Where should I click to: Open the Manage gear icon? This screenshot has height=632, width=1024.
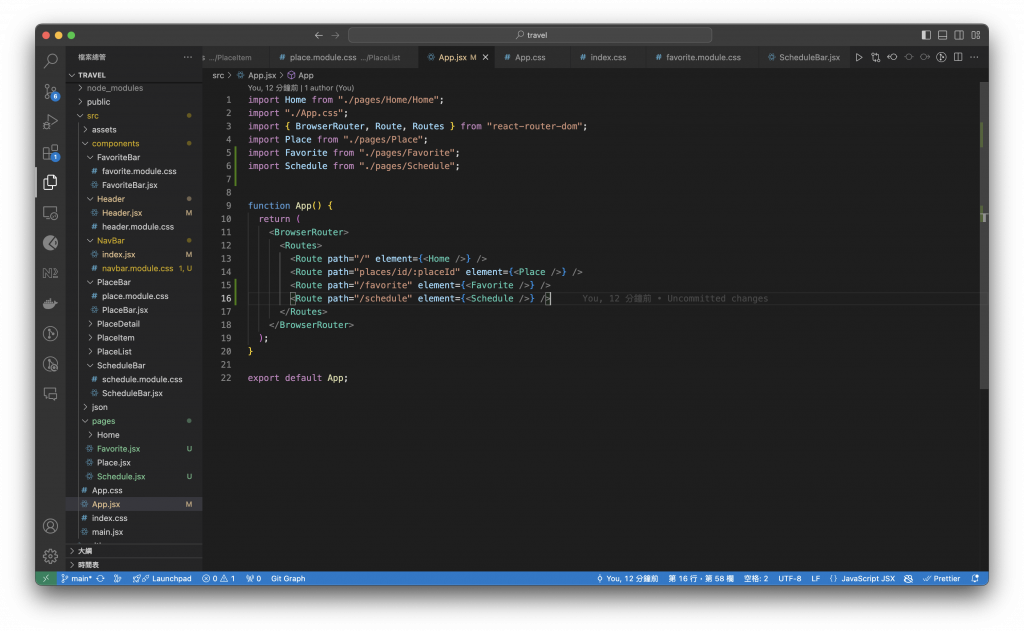click(50, 556)
